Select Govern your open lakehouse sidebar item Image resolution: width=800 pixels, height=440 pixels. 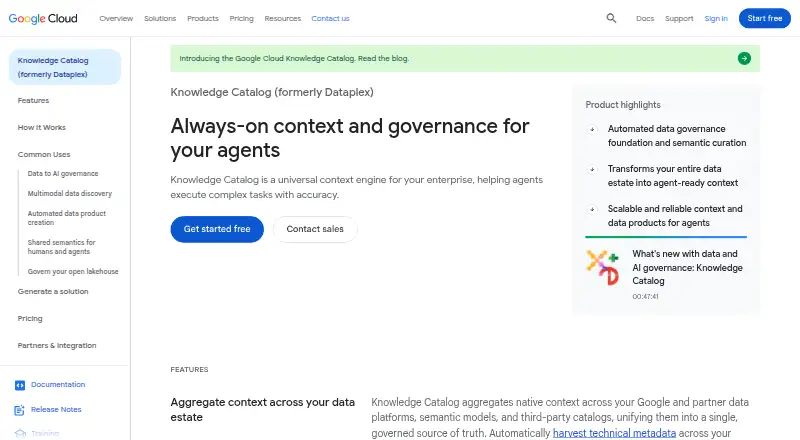[73, 272]
